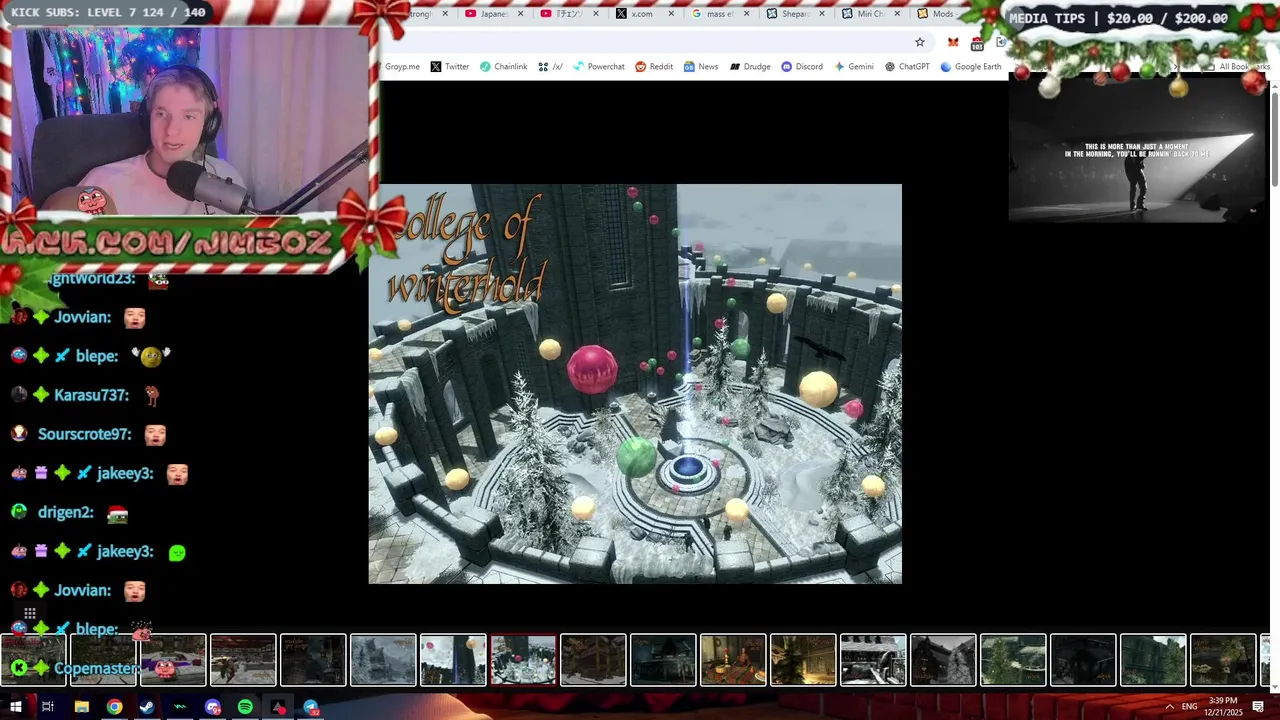Open the Groyp.me bookmark
Viewport: 1280px width, 720px height.
[x=402, y=67]
